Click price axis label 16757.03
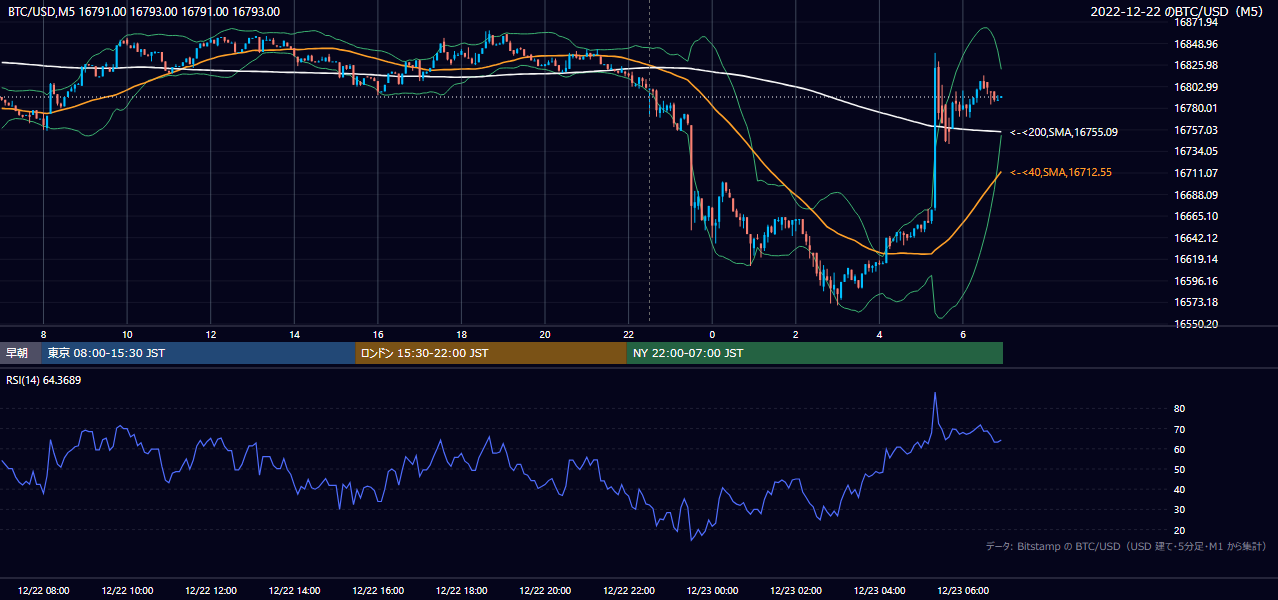1278x600 pixels. [x=1196, y=130]
